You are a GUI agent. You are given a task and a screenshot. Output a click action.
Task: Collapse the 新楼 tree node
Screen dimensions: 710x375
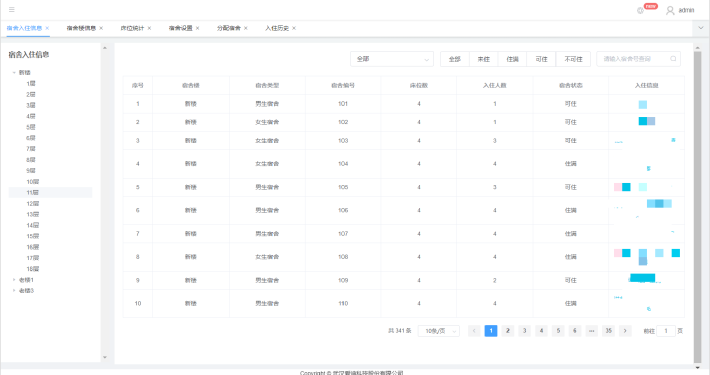[14, 72]
